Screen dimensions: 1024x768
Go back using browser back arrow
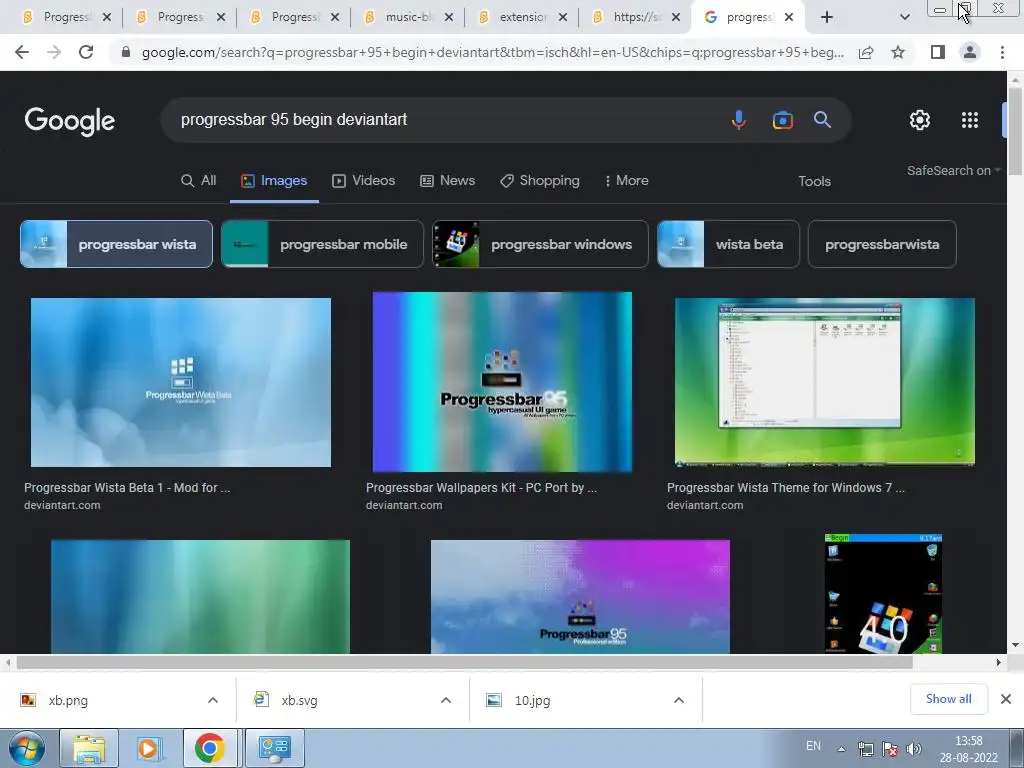coord(22,52)
